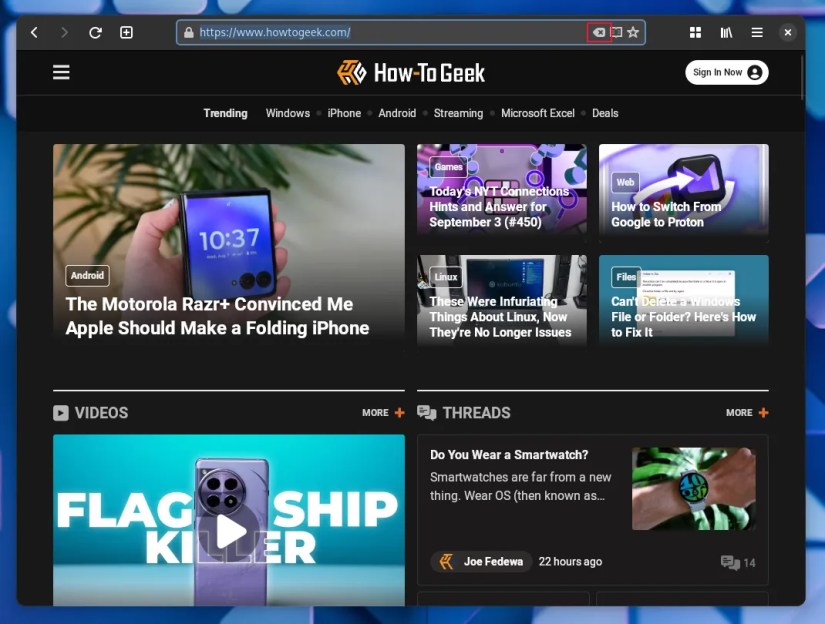The width and height of the screenshot is (825, 624).
Task: Open the Deals category
Action: pyautogui.click(x=605, y=113)
